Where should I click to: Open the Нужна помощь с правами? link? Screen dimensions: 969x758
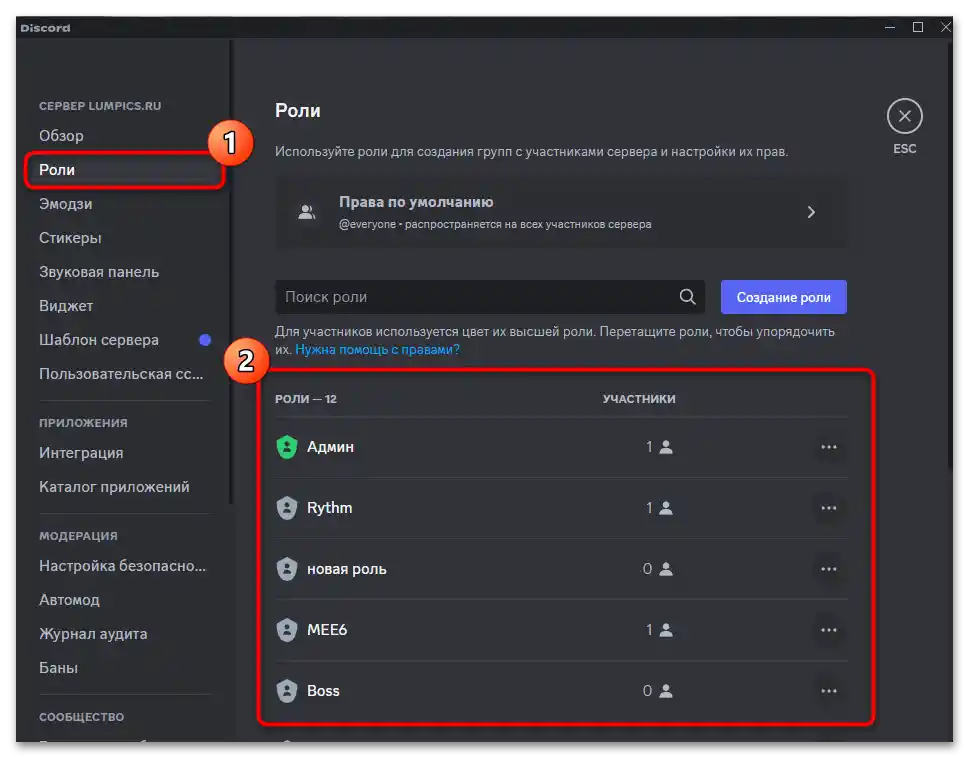tap(378, 350)
